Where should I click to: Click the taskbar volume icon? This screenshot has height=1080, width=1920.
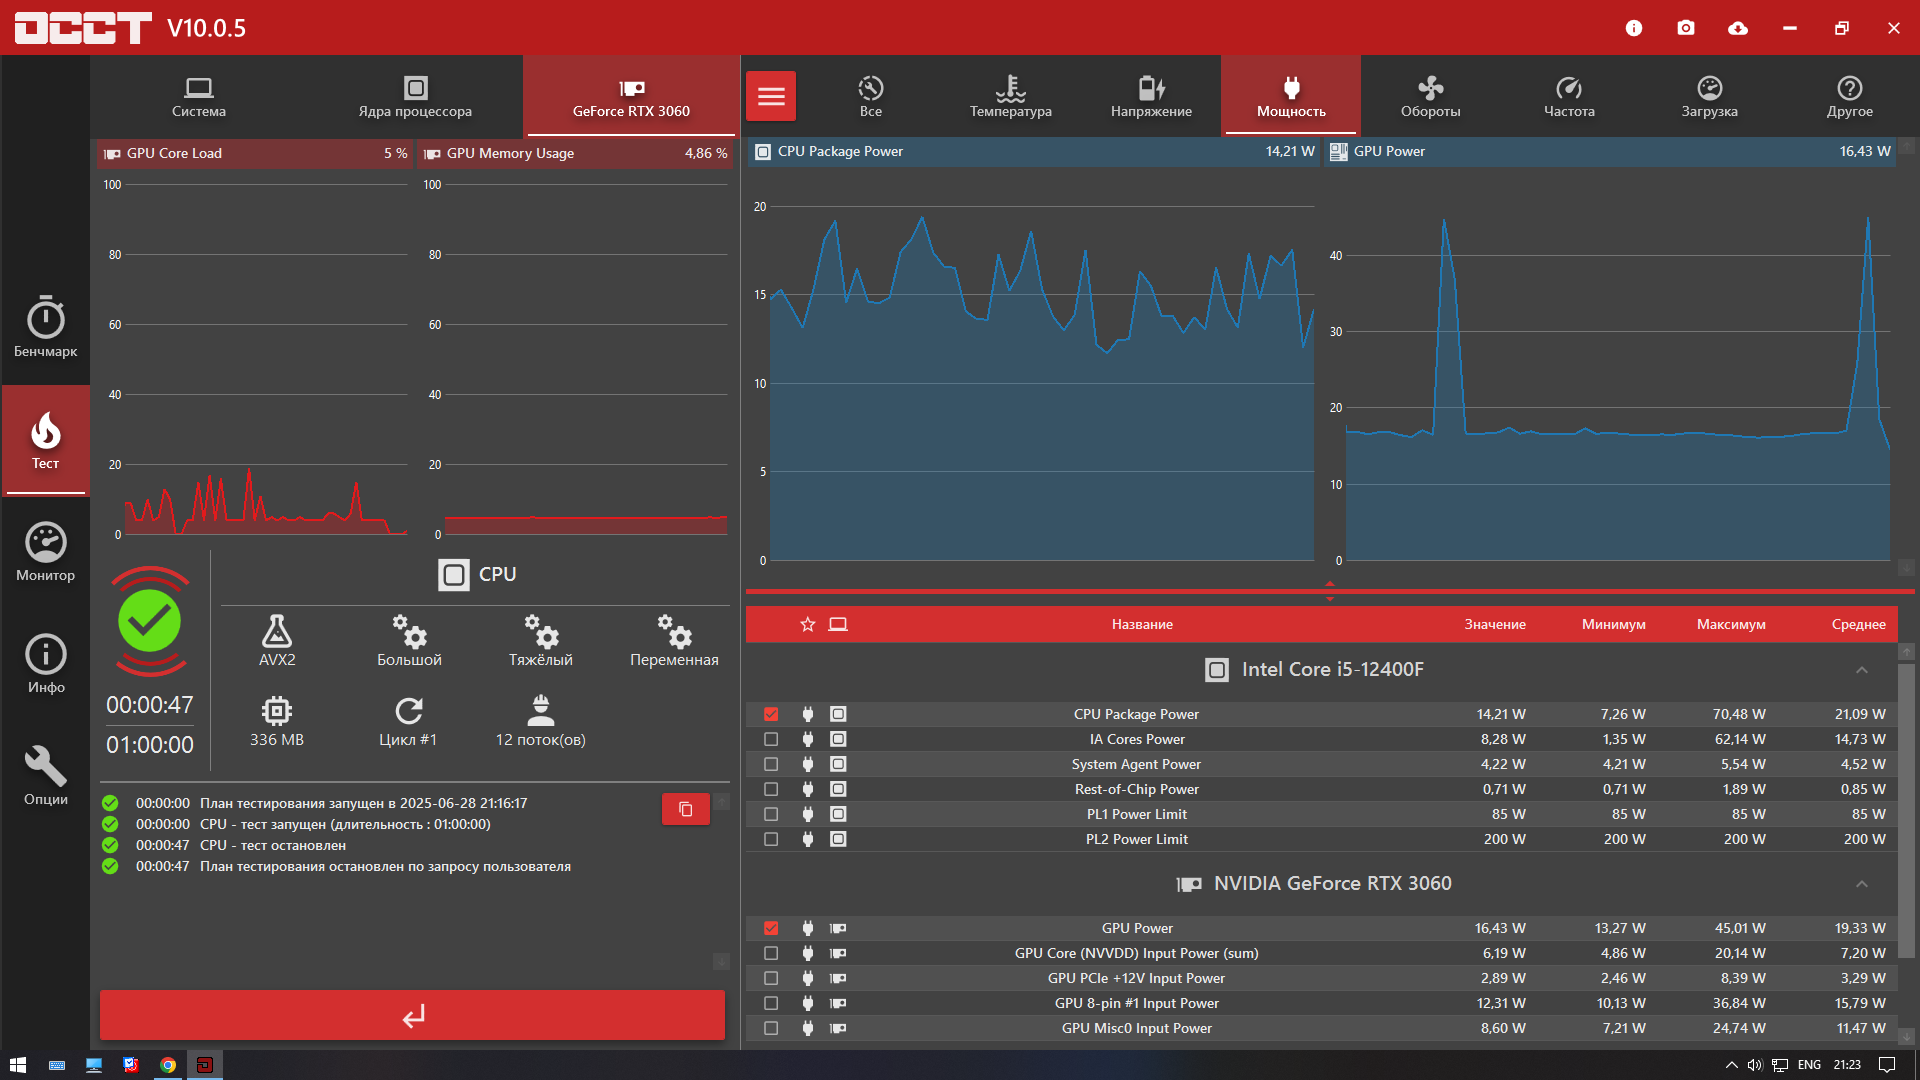point(1754,1065)
